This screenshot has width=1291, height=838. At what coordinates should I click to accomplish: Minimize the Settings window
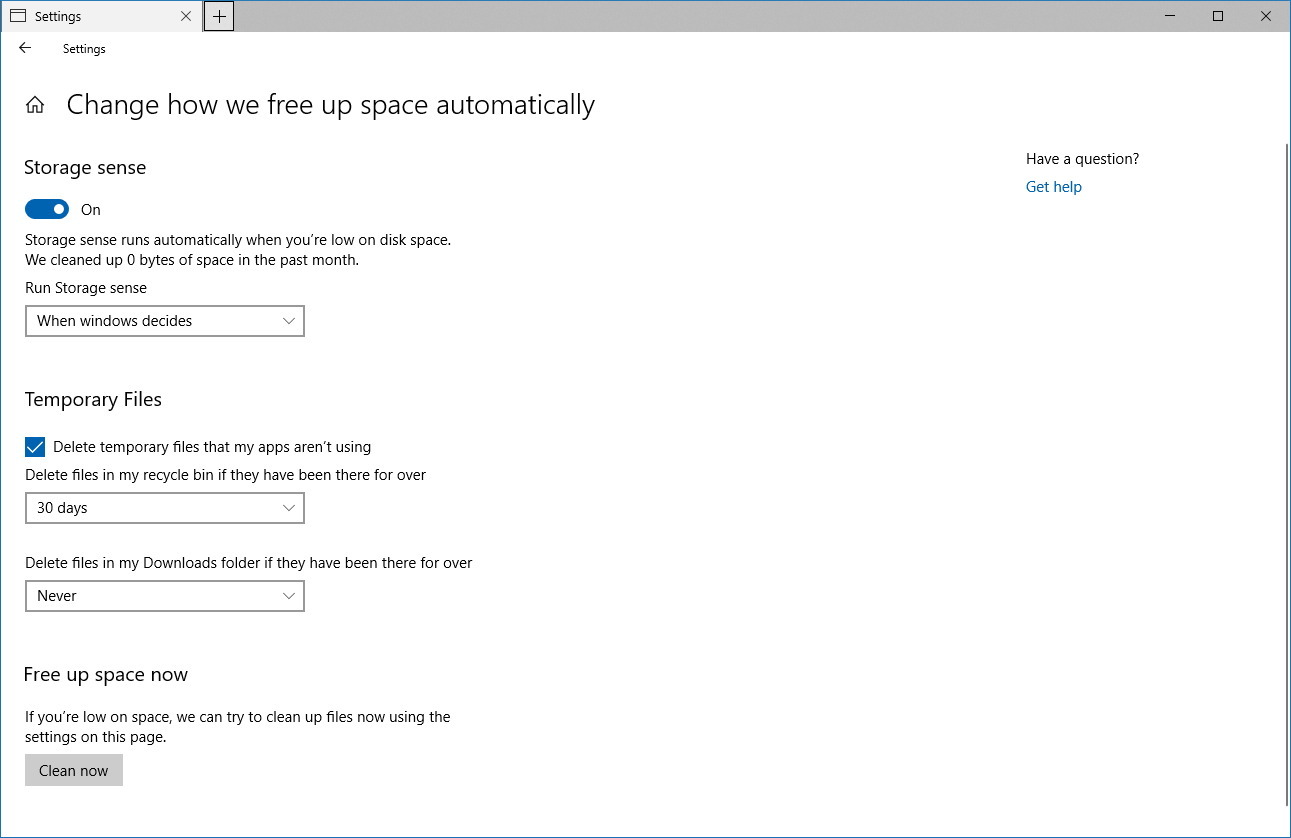(x=1172, y=16)
